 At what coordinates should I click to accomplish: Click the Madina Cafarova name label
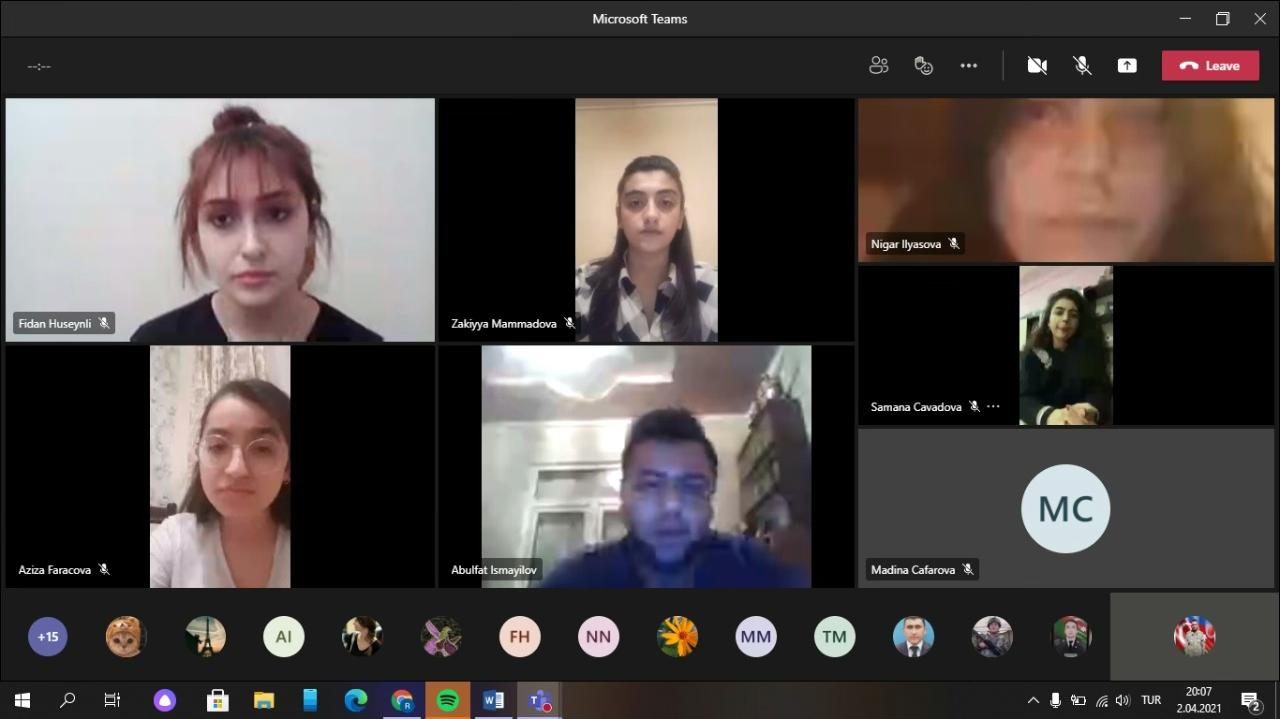click(913, 570)
